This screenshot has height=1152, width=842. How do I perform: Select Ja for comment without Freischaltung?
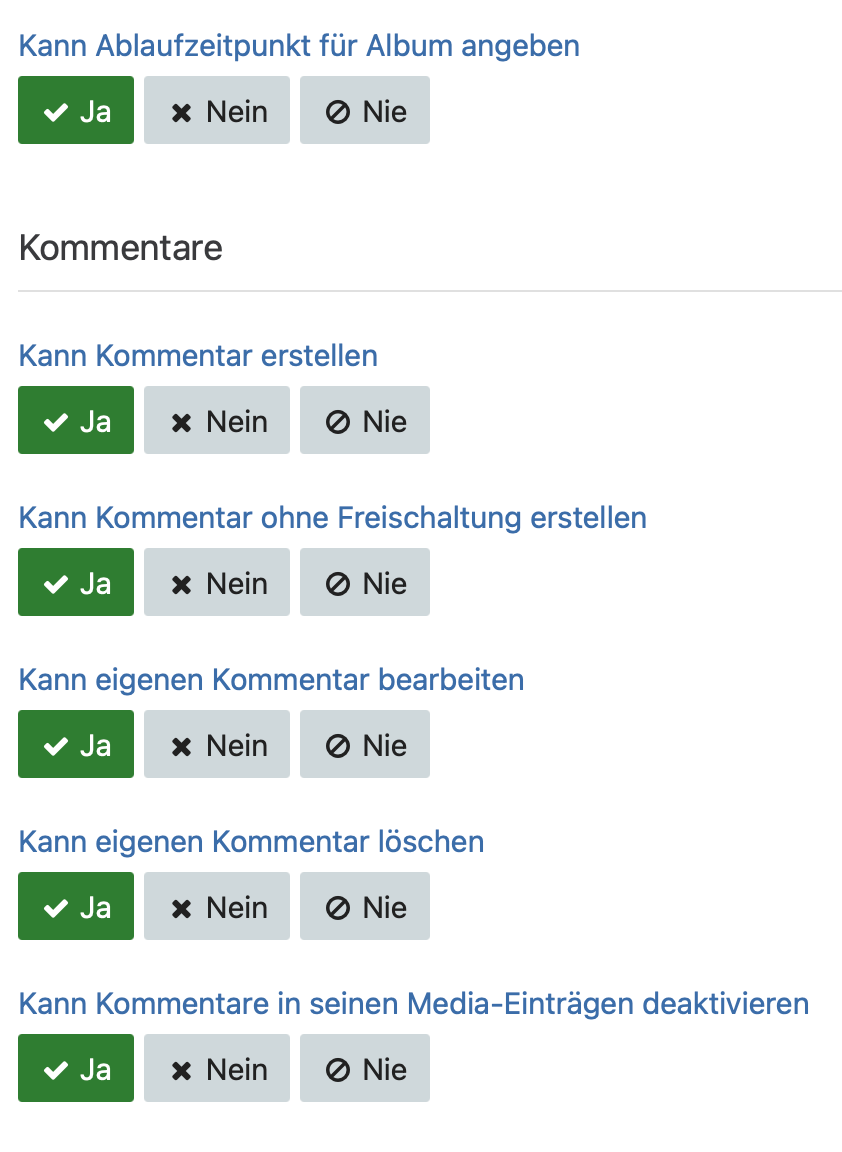pos(76,583)
